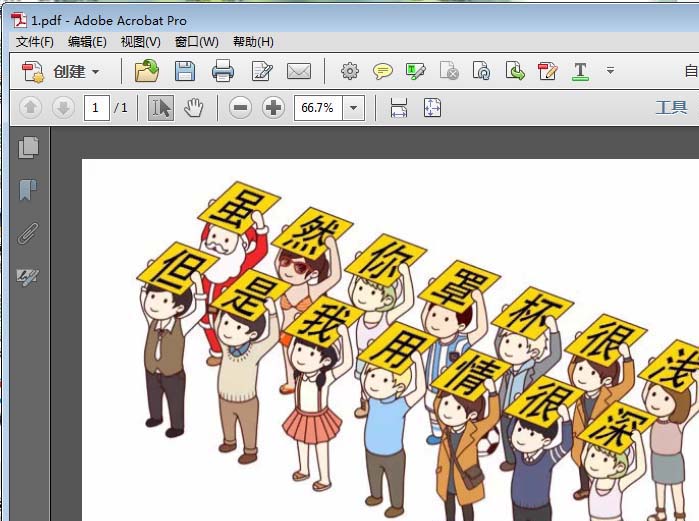
Task: Click the page number input field
Action: click(97, 108)
